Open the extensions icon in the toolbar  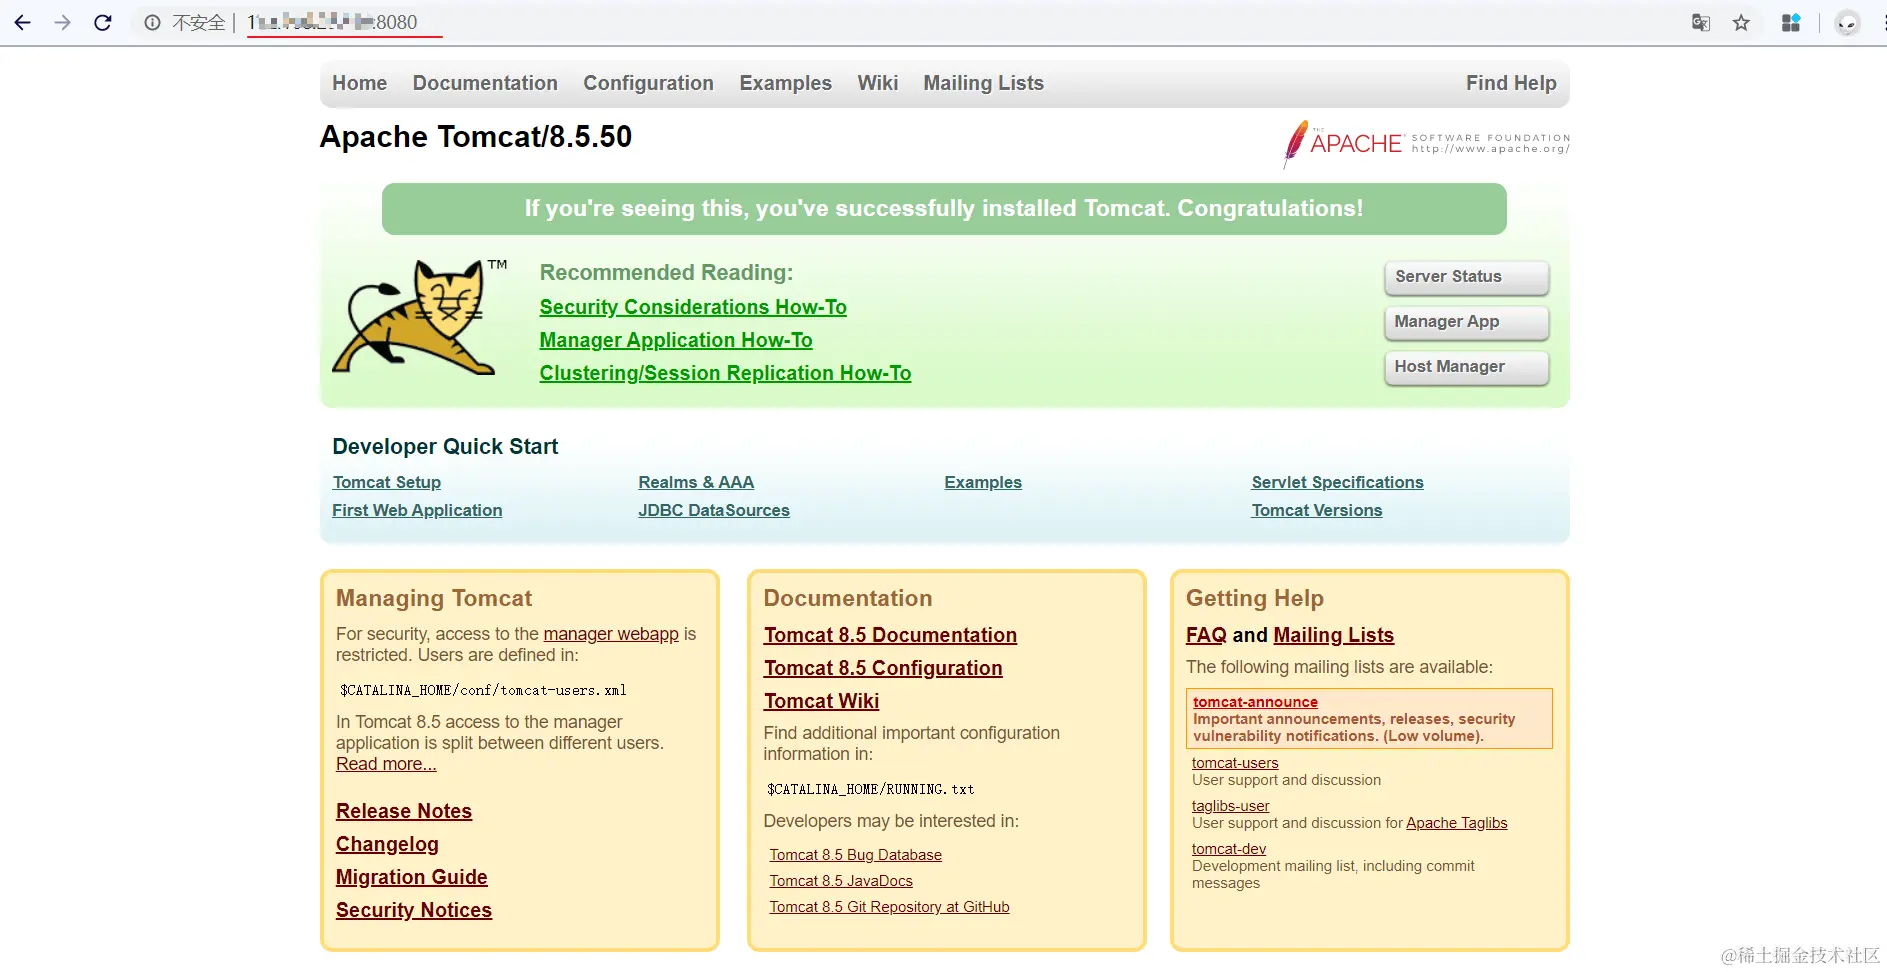click(x=1791, y=22)
